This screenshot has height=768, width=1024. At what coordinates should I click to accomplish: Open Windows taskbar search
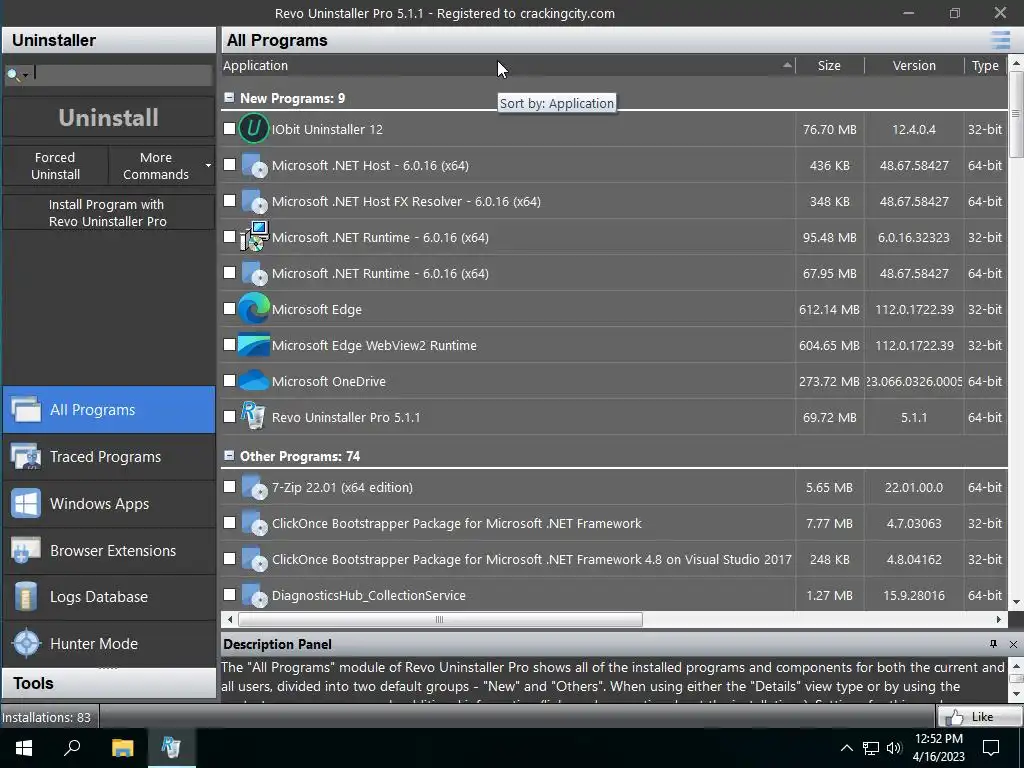72,748
